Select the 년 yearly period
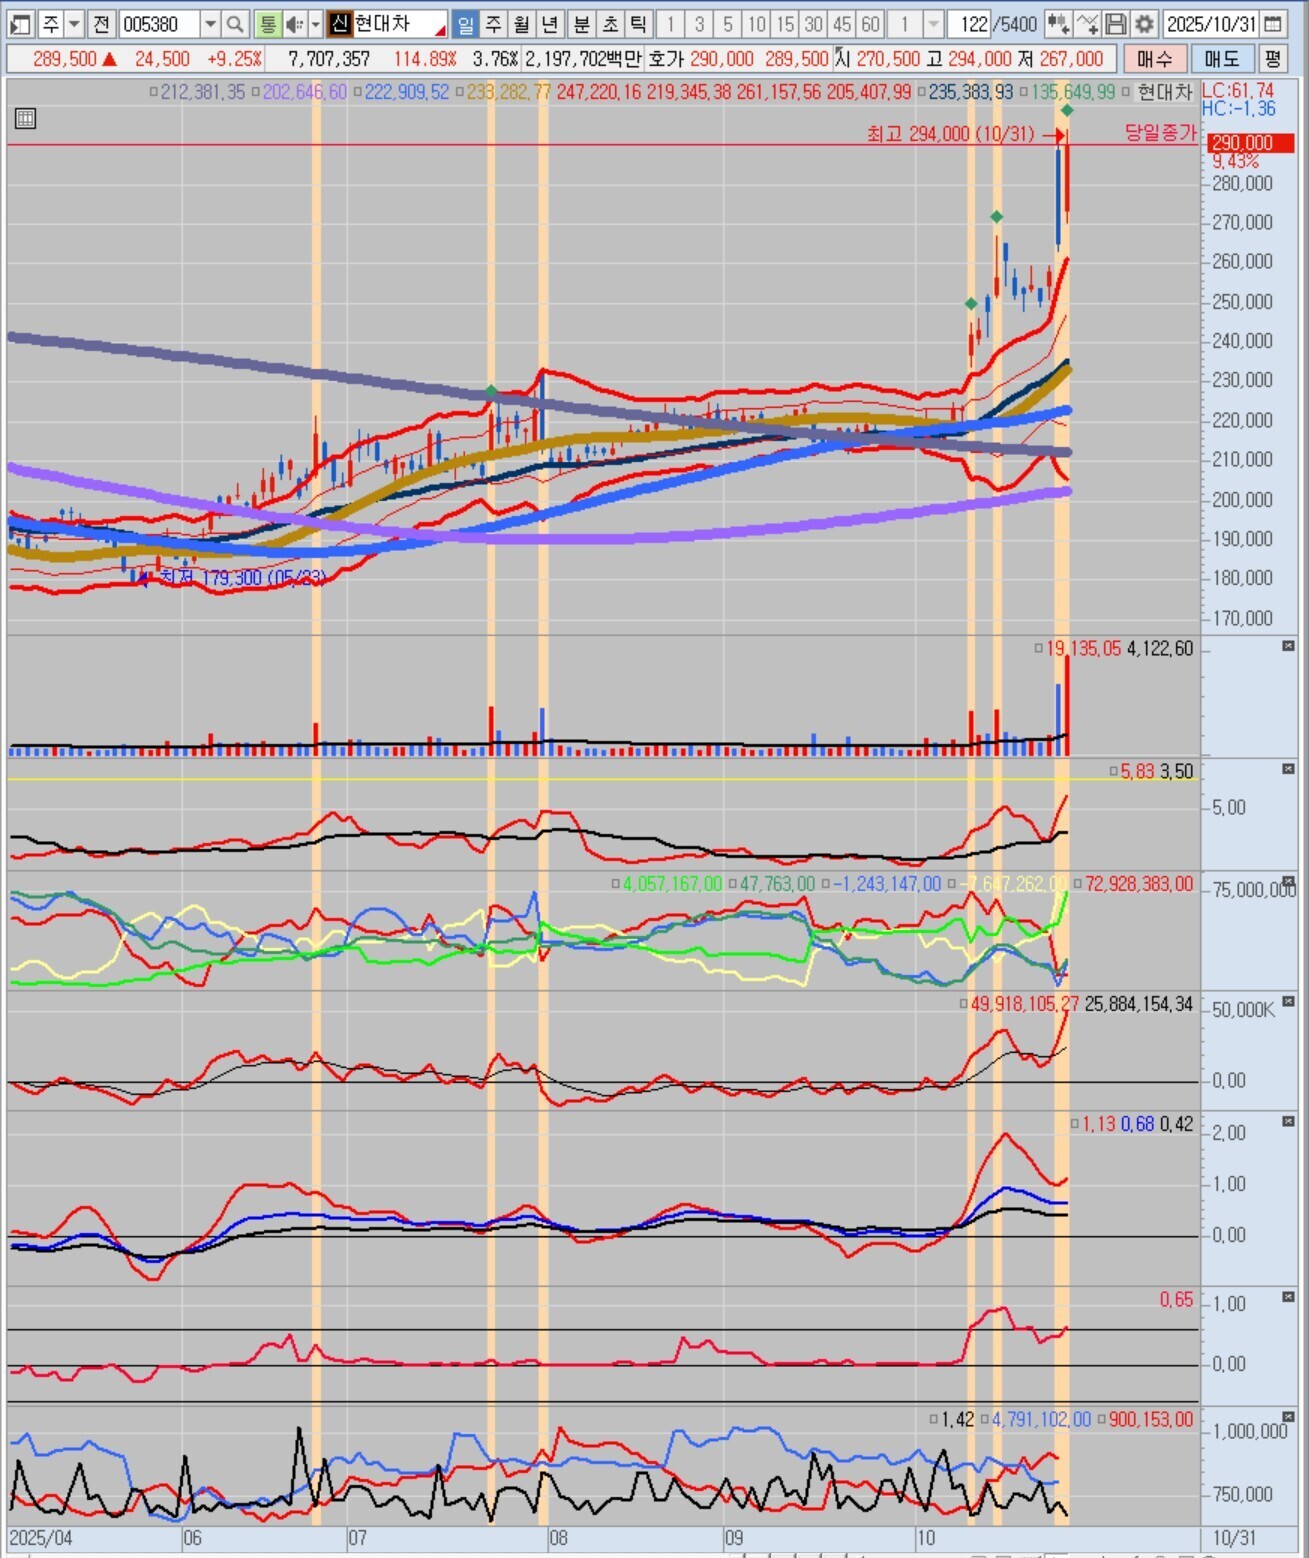The height and width of the screenshot is (1558, 1309). pos(549,24)
